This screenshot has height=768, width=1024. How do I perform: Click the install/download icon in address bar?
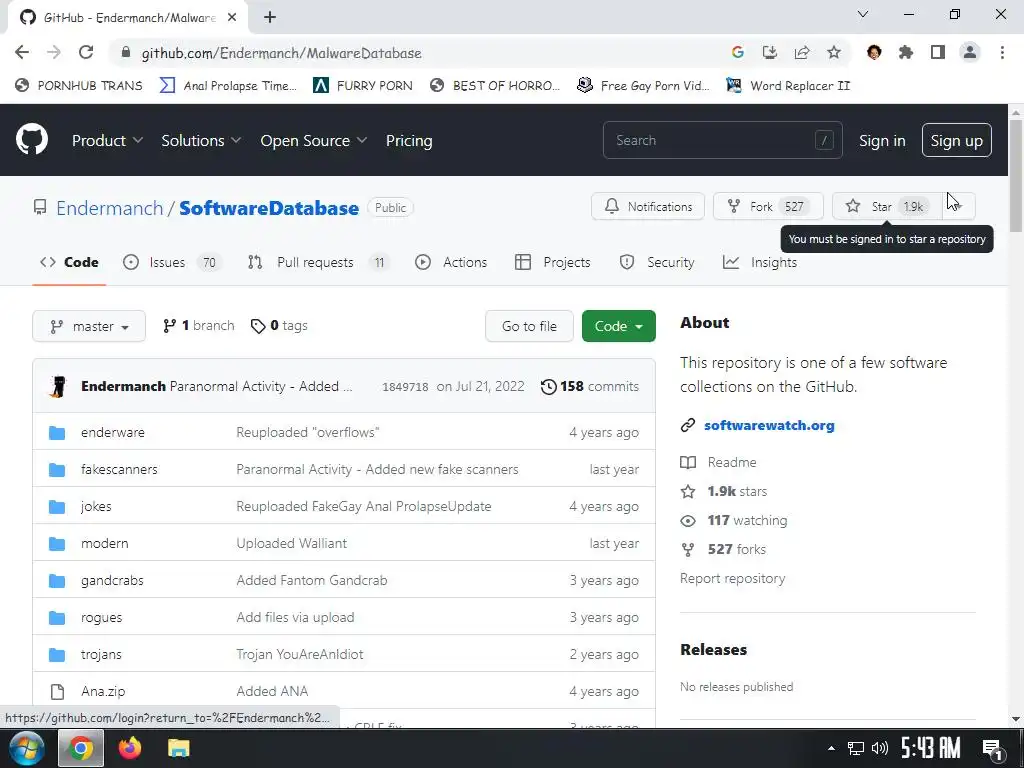[770, 52]
